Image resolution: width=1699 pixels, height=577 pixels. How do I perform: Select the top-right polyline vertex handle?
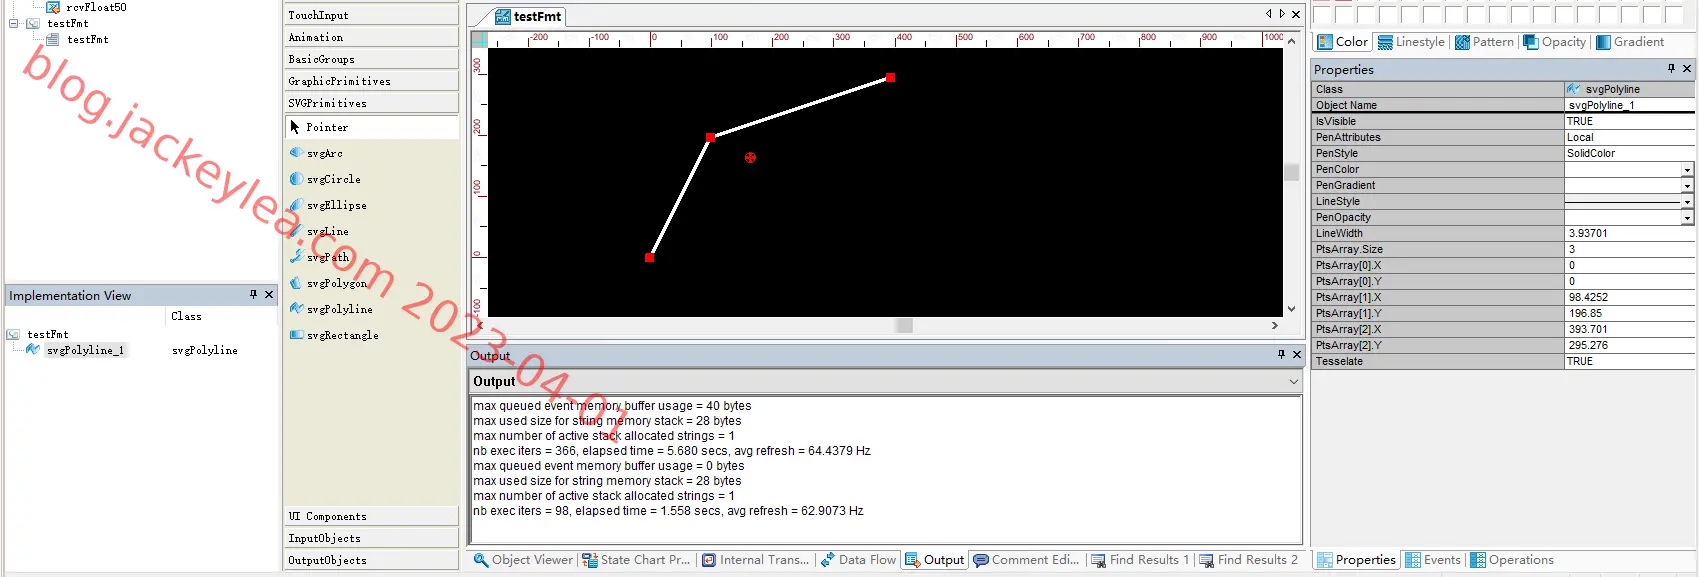pyautogui.click(x=890, y=77)
